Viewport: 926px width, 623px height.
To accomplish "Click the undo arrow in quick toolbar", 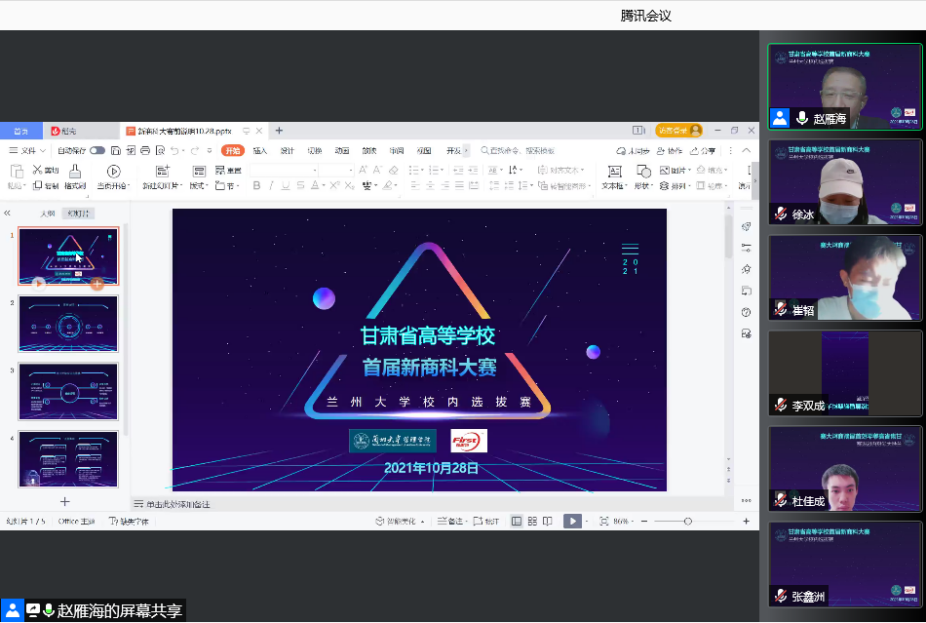I will (x=174, y=150).
